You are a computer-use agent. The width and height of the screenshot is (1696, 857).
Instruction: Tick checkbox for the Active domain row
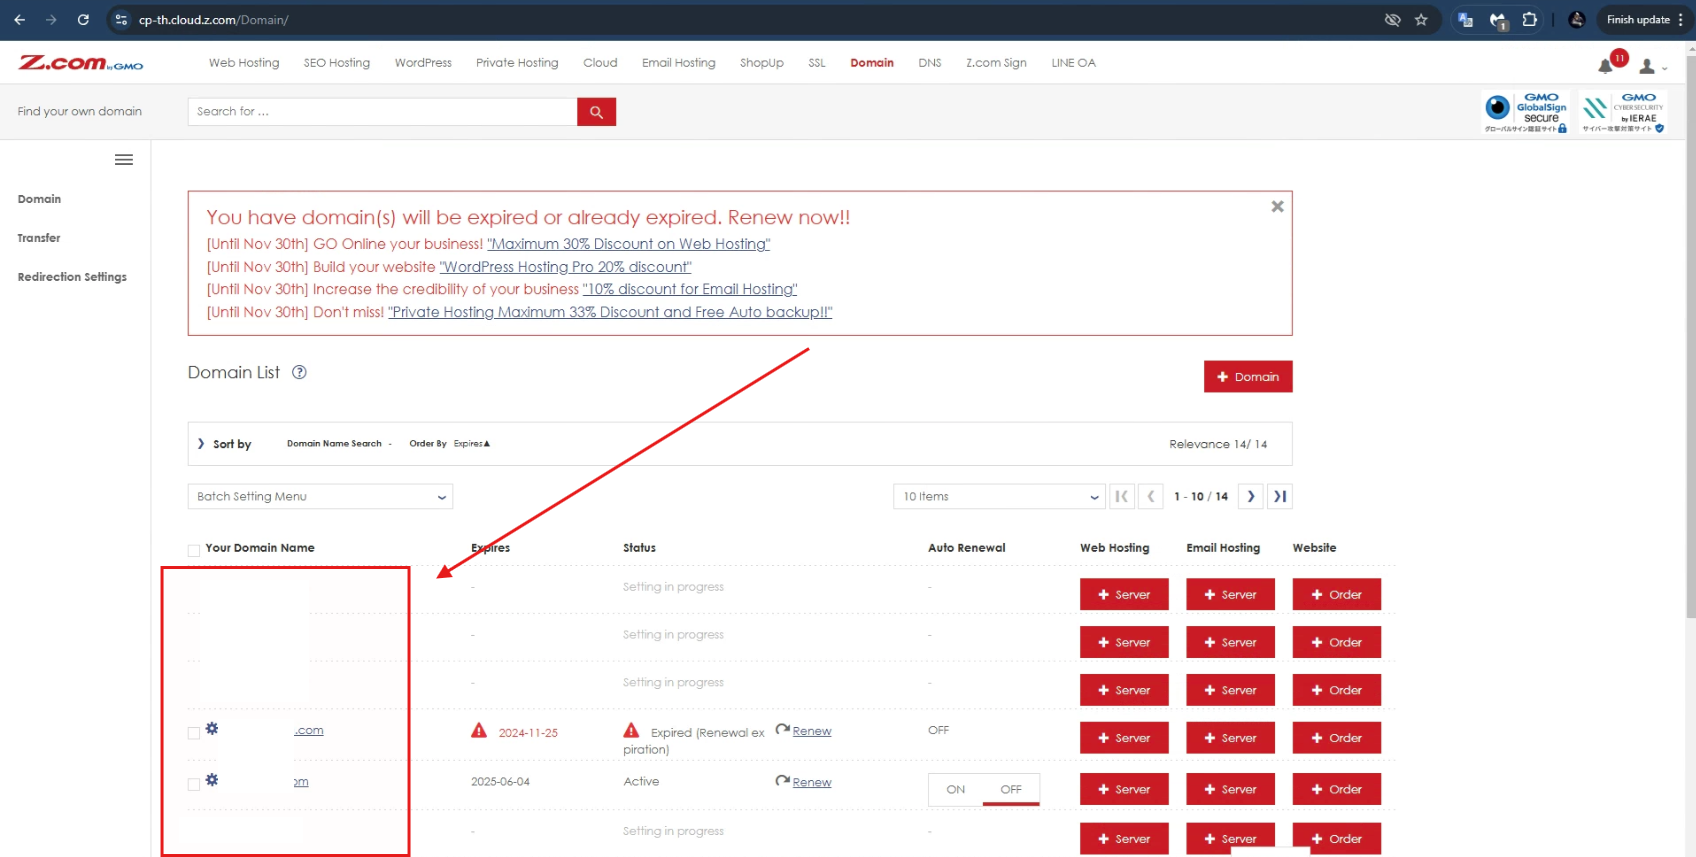(194, 784)
